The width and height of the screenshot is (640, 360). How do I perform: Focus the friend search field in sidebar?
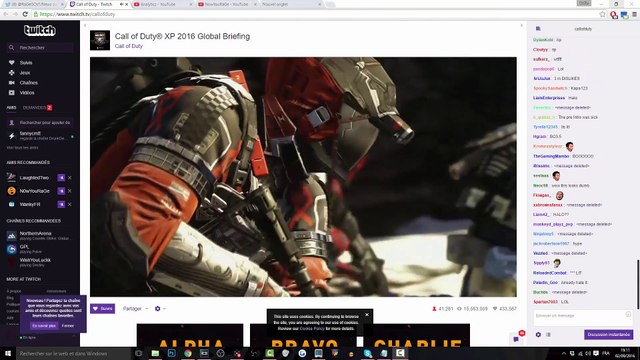[40, 122]
